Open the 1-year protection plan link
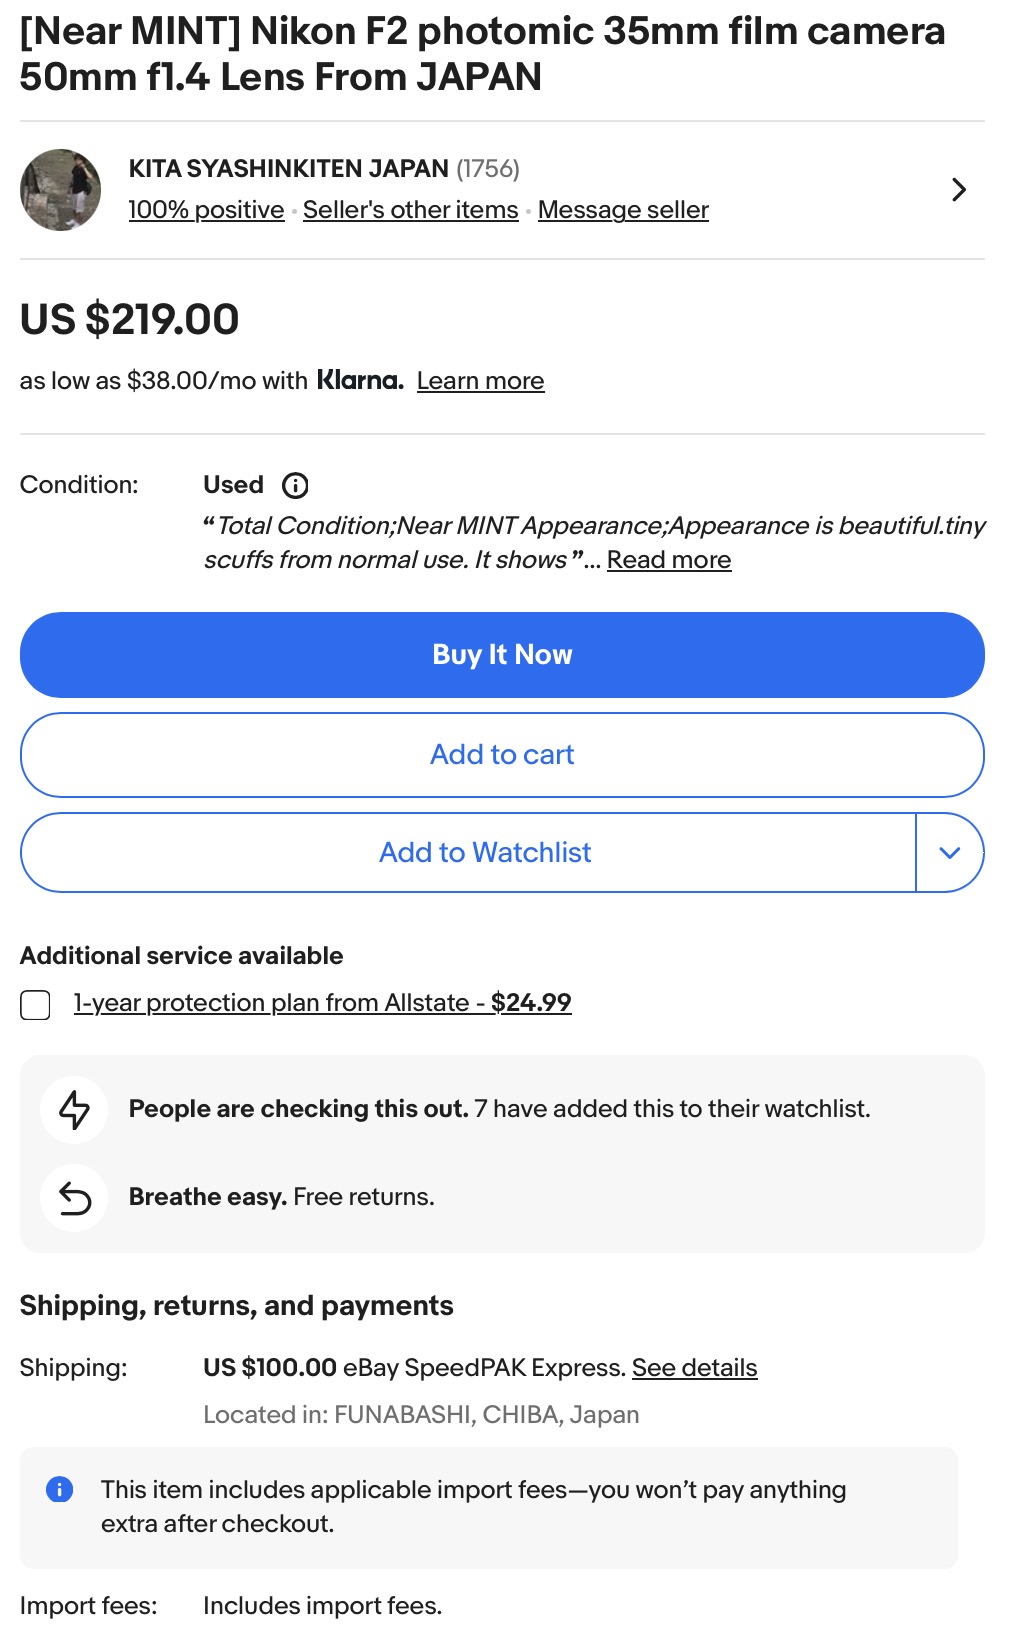 point(322,1003)
